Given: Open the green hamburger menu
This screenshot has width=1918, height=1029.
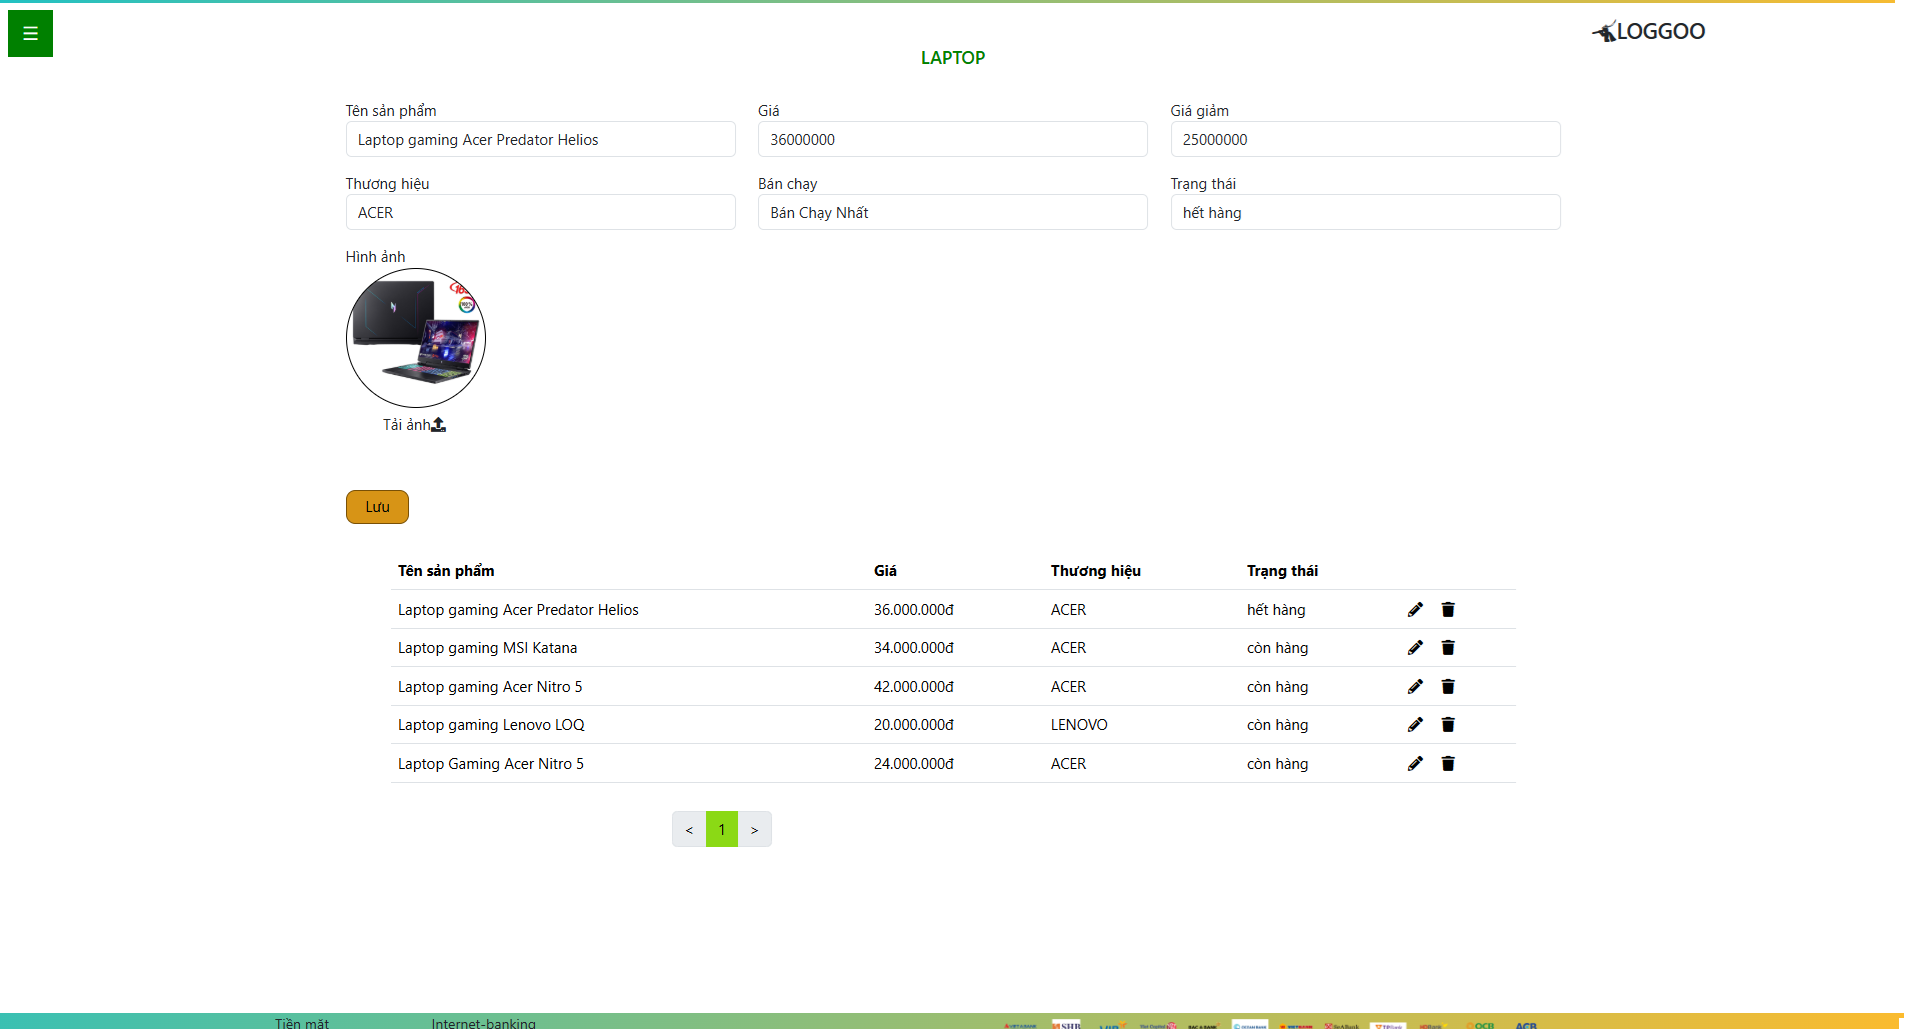Looking at the screenshot, I should tap(30, 33).
